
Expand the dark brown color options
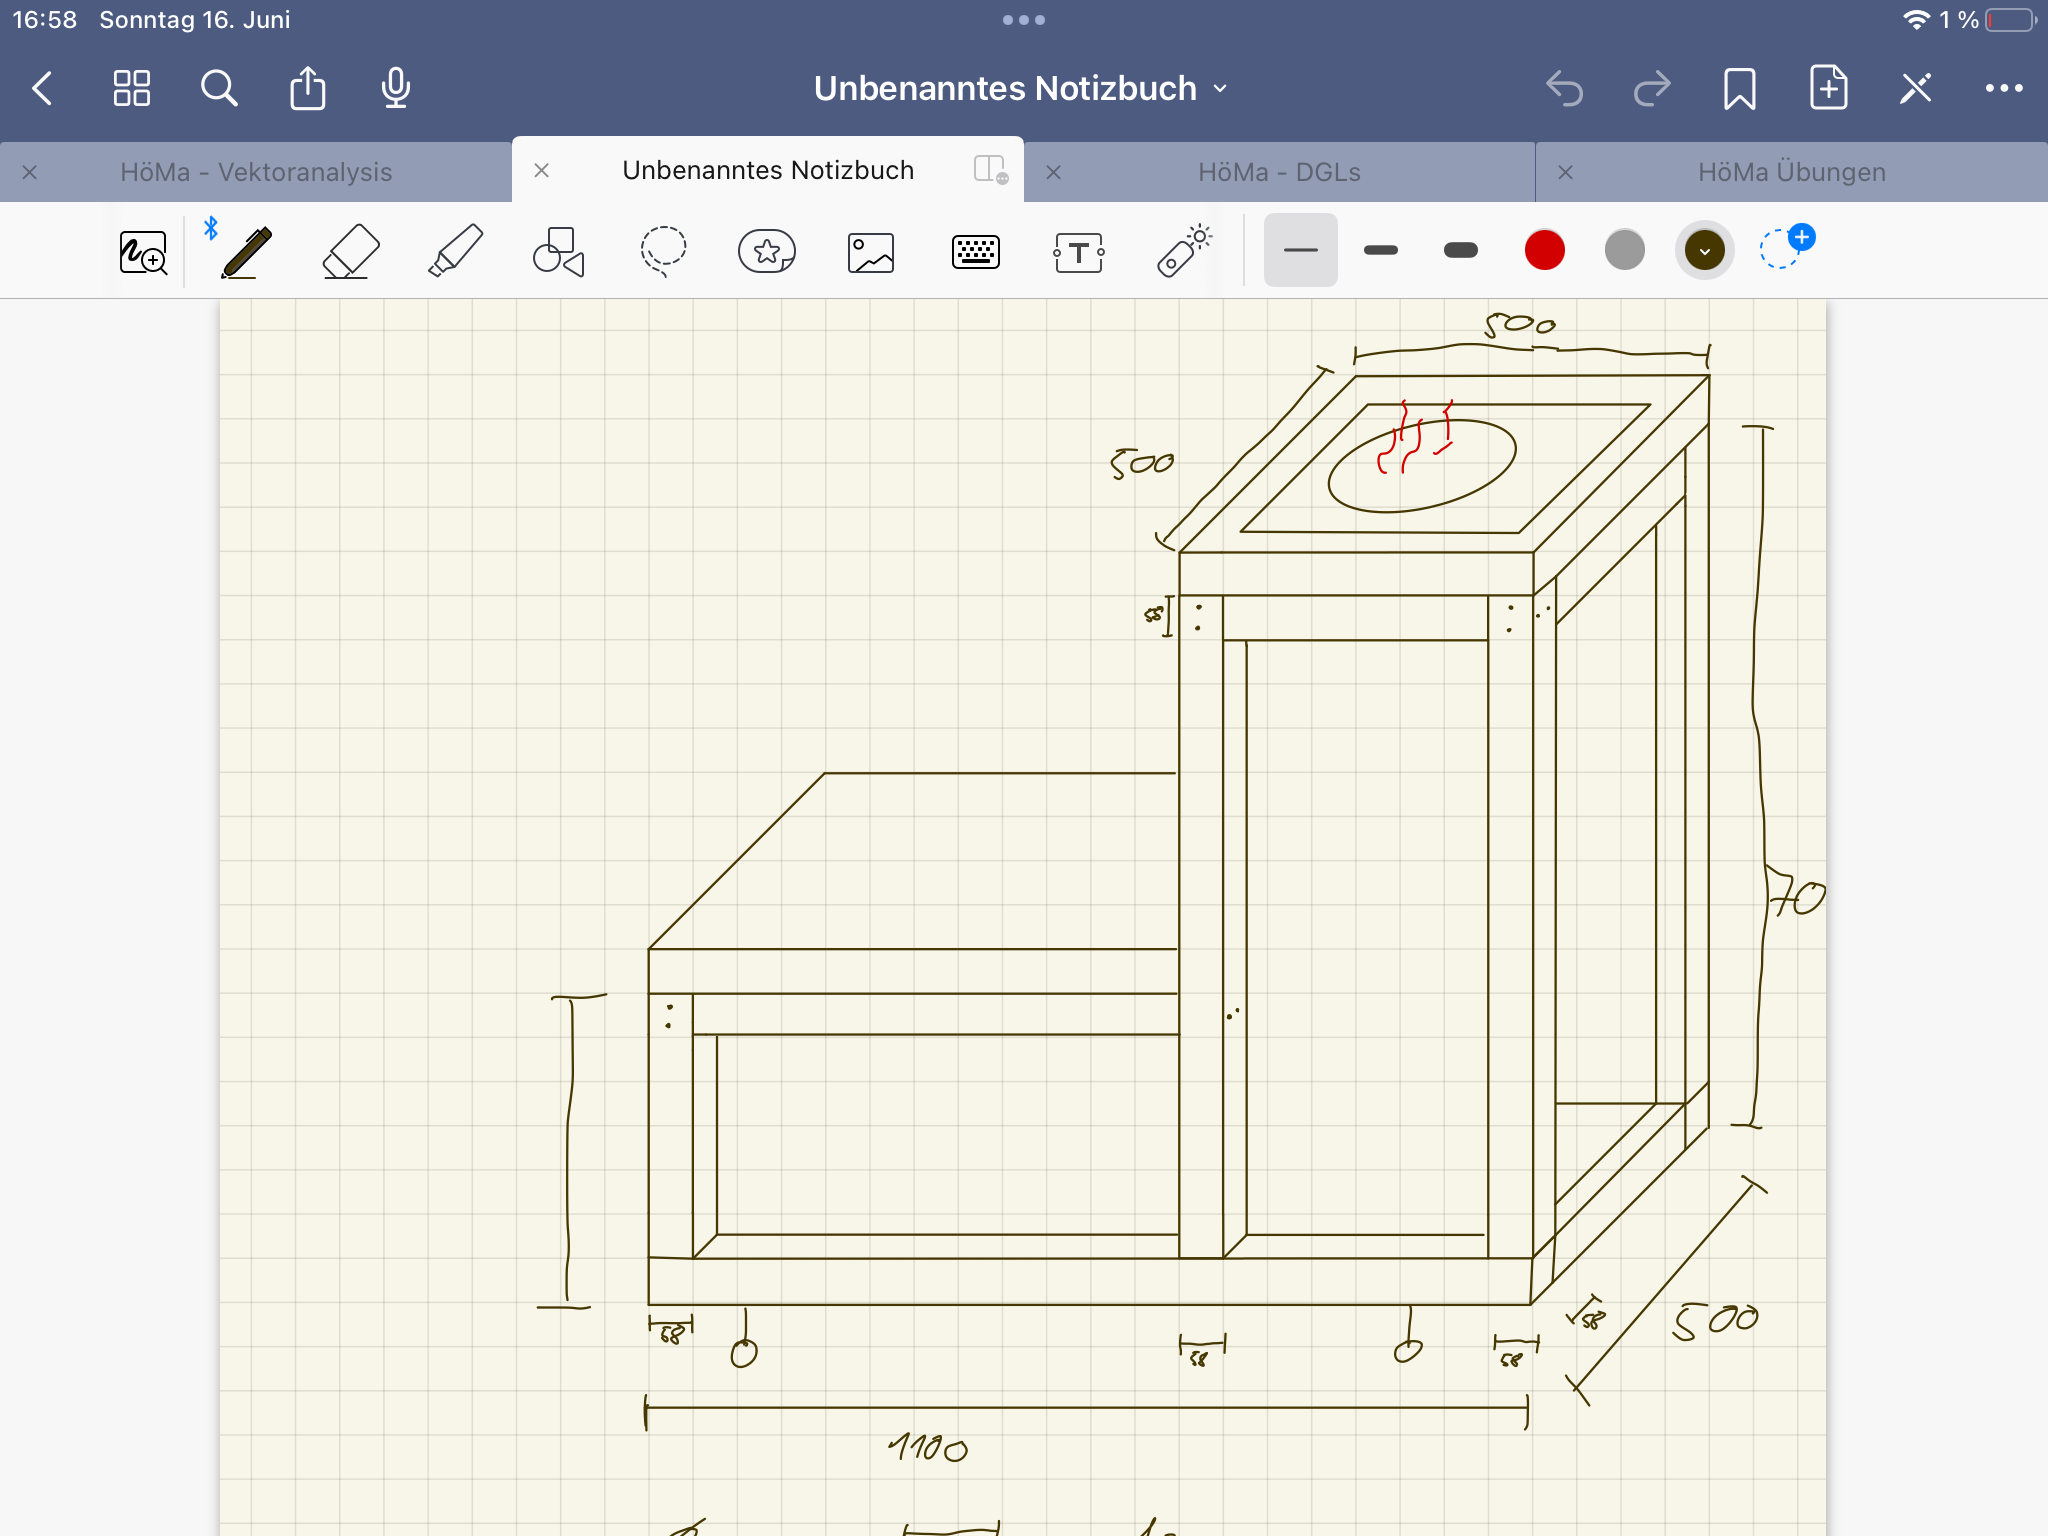pyautogui.click(x=1705, y=250)
